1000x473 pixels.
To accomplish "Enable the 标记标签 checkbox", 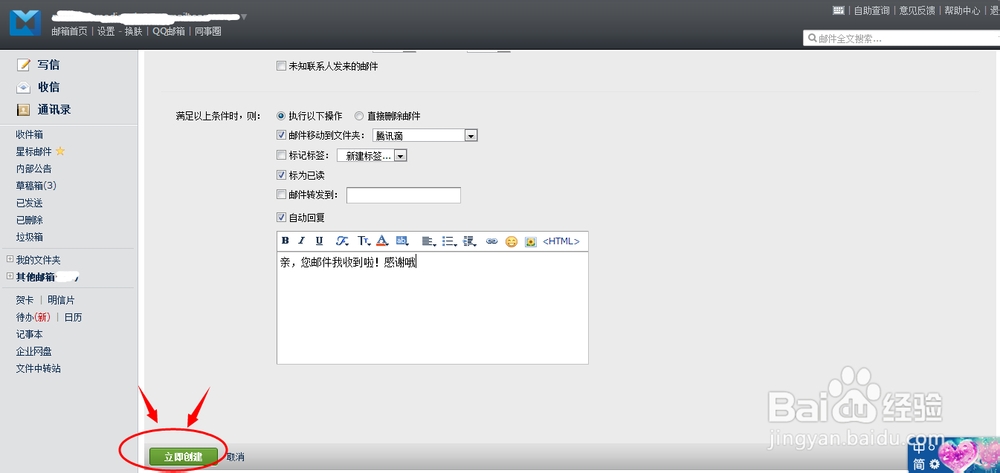I will tap(281, 154).
